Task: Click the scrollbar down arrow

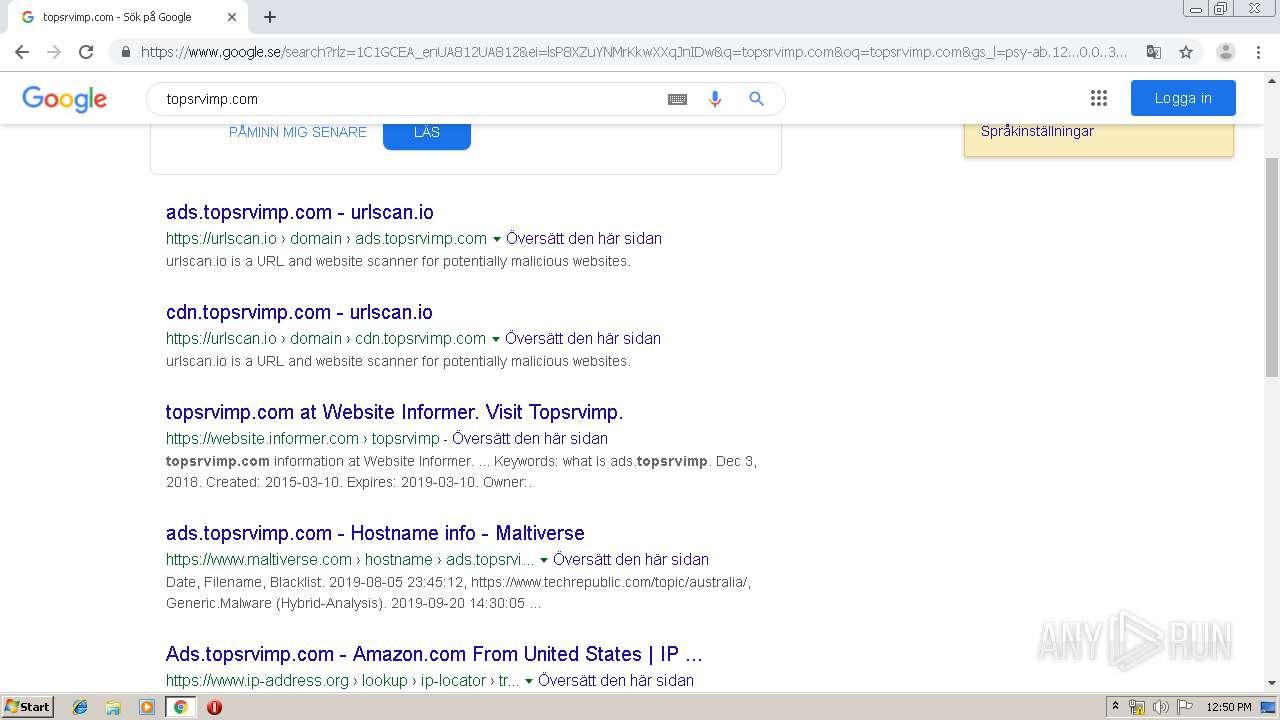Action: pyautogui.click(x=1272, y=683)
